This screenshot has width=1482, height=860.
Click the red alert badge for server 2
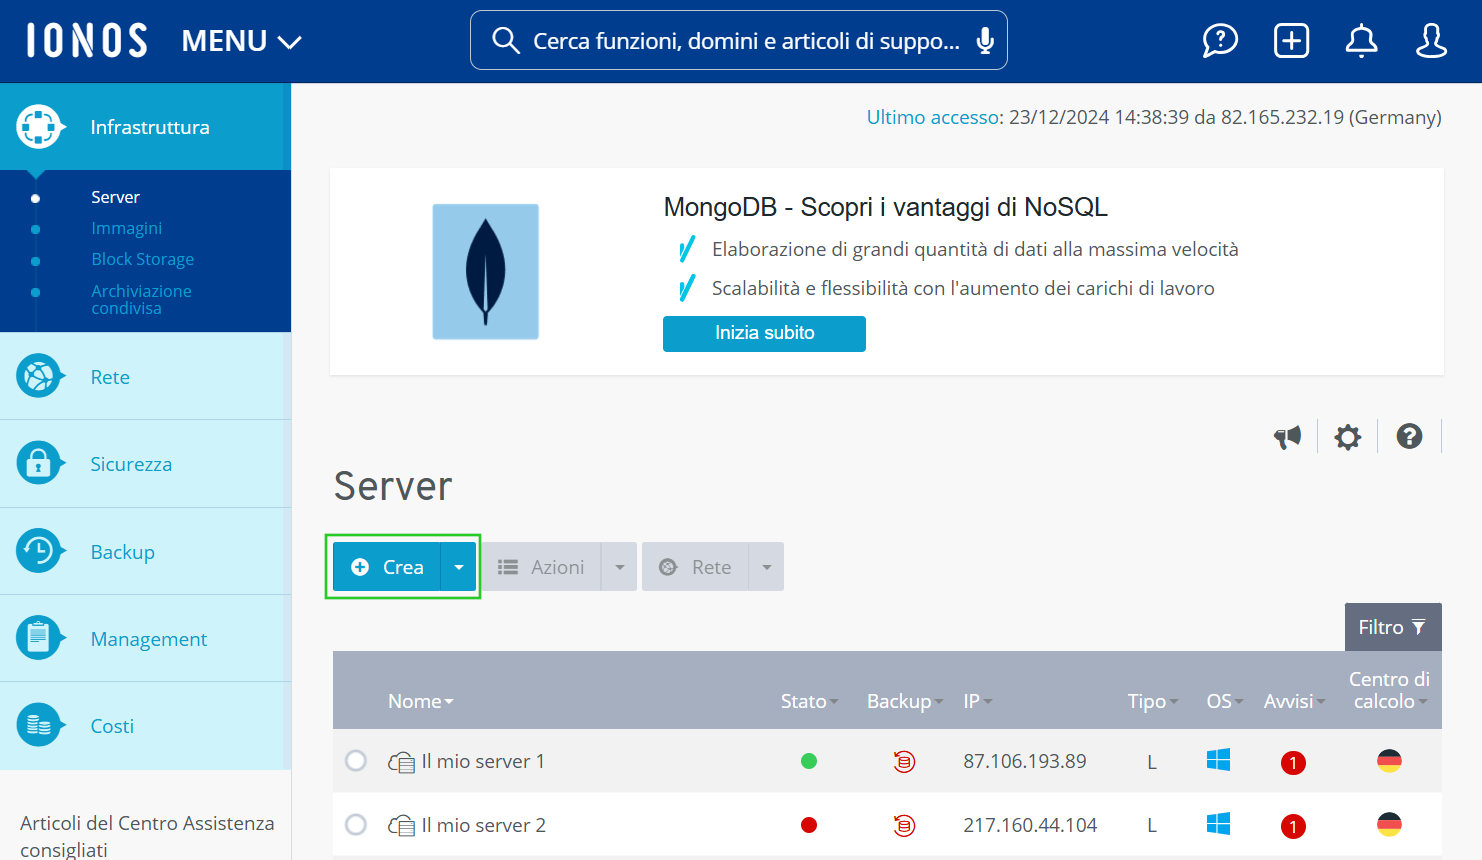1293,827
